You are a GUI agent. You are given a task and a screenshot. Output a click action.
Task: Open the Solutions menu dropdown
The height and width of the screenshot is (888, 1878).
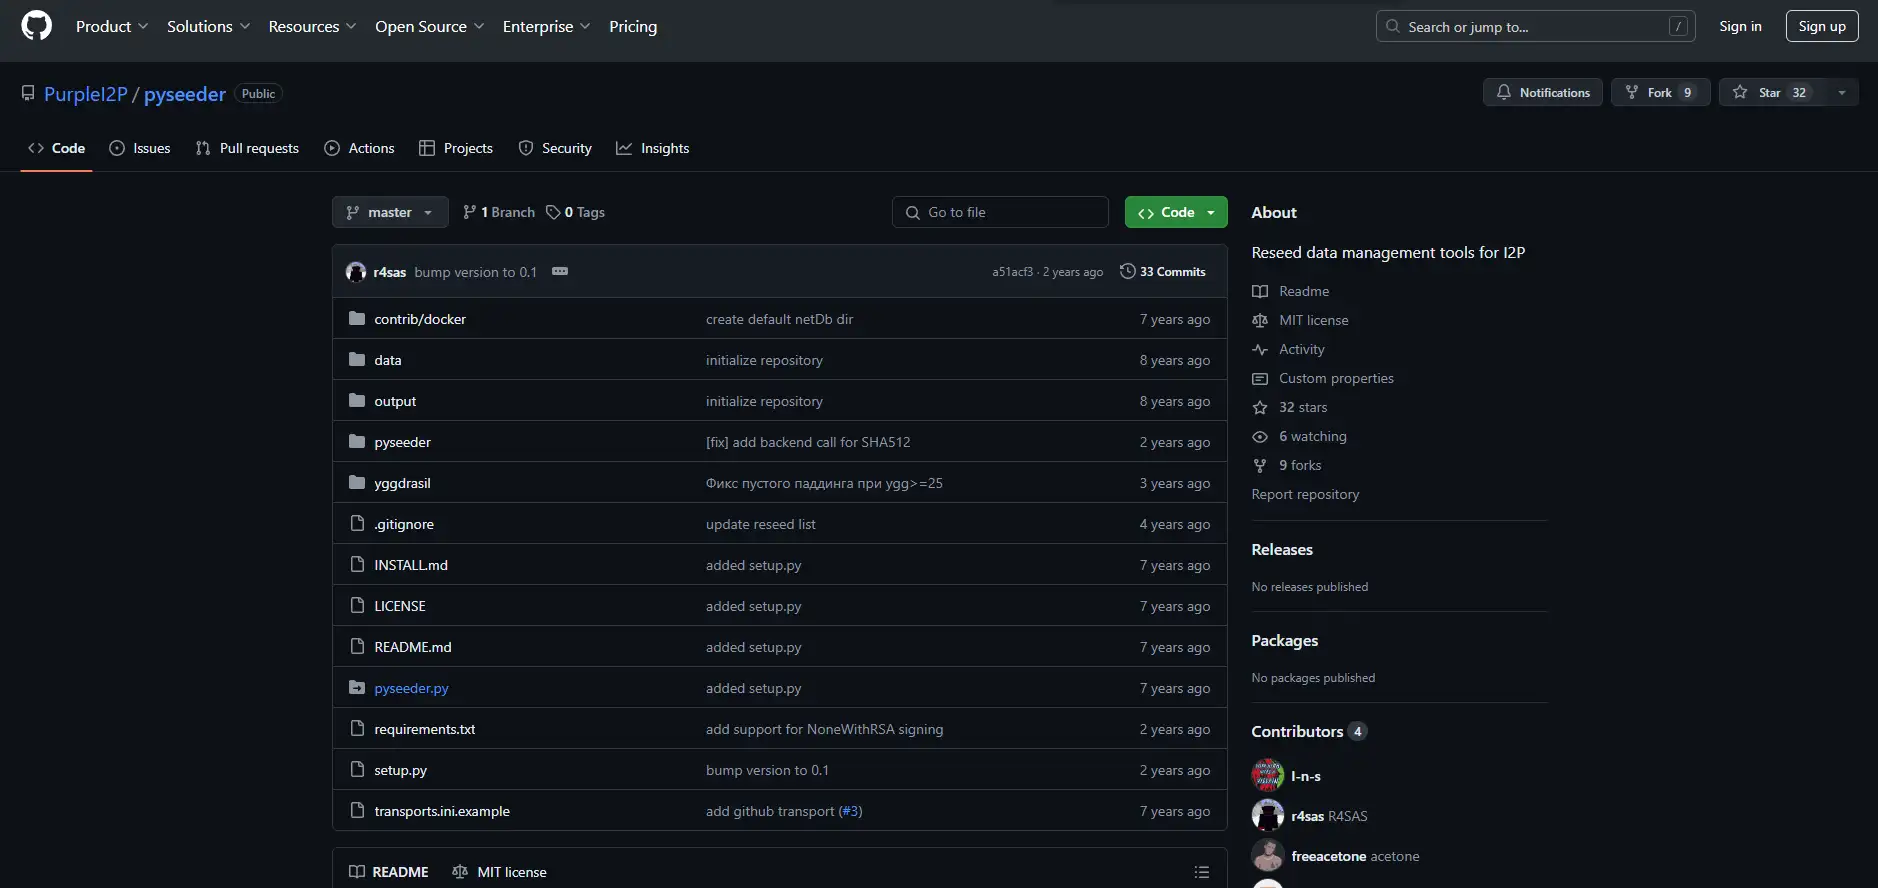pos(208,27)
